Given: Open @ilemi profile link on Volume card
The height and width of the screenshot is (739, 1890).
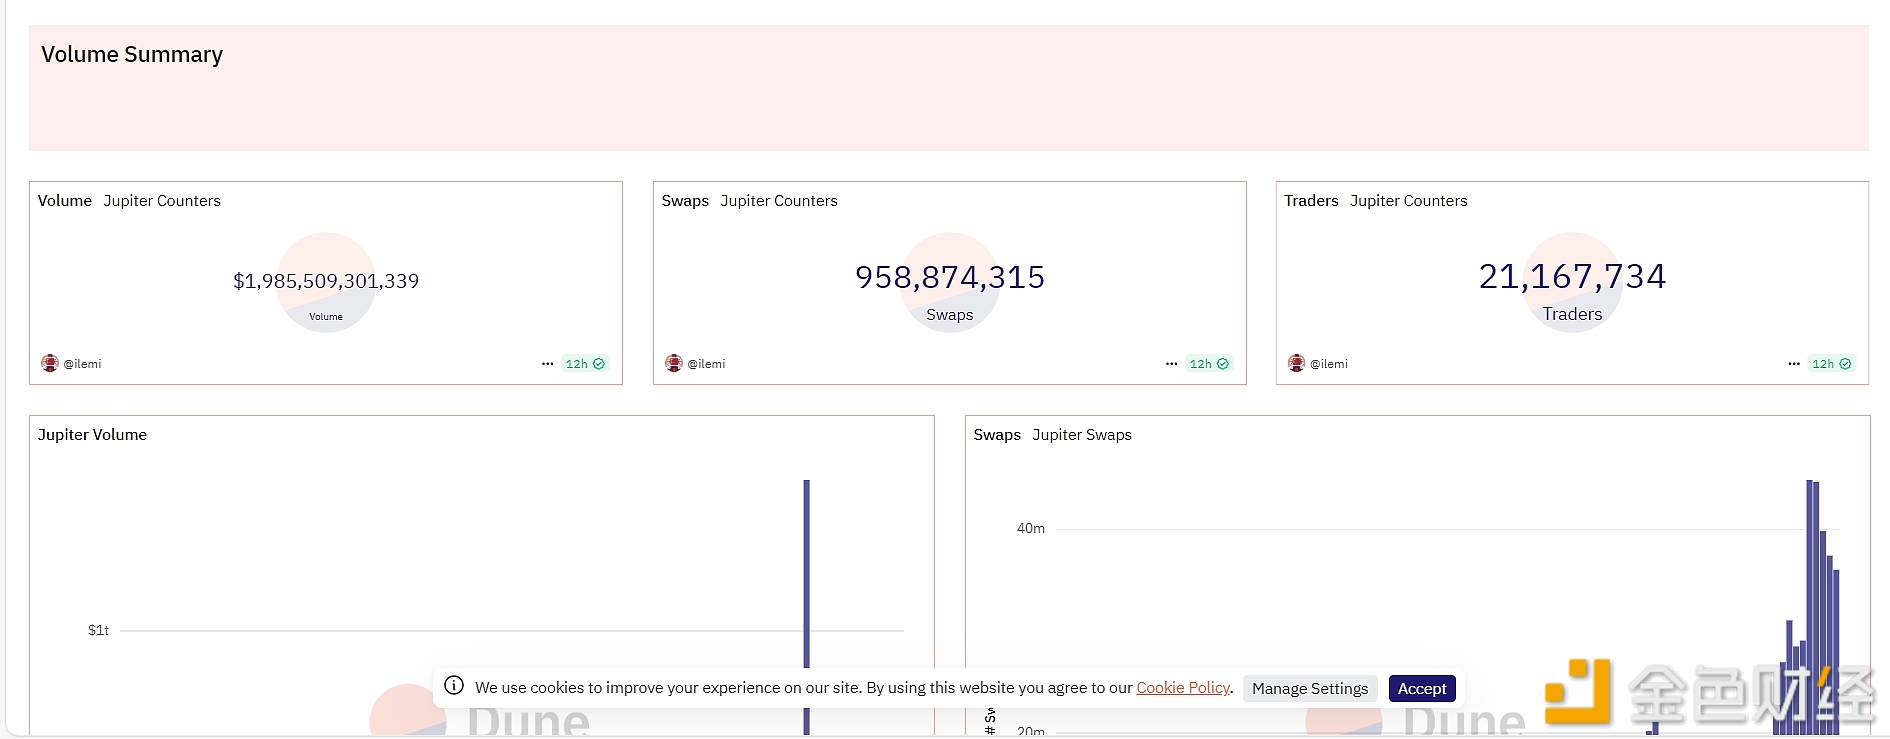Looking at the screenshot, I should point(83,364).
